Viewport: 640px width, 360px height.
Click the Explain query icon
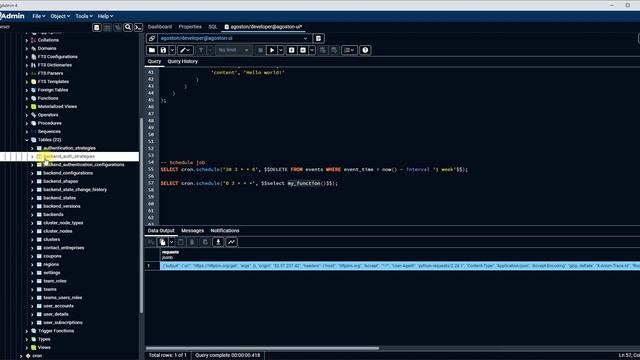291,50
